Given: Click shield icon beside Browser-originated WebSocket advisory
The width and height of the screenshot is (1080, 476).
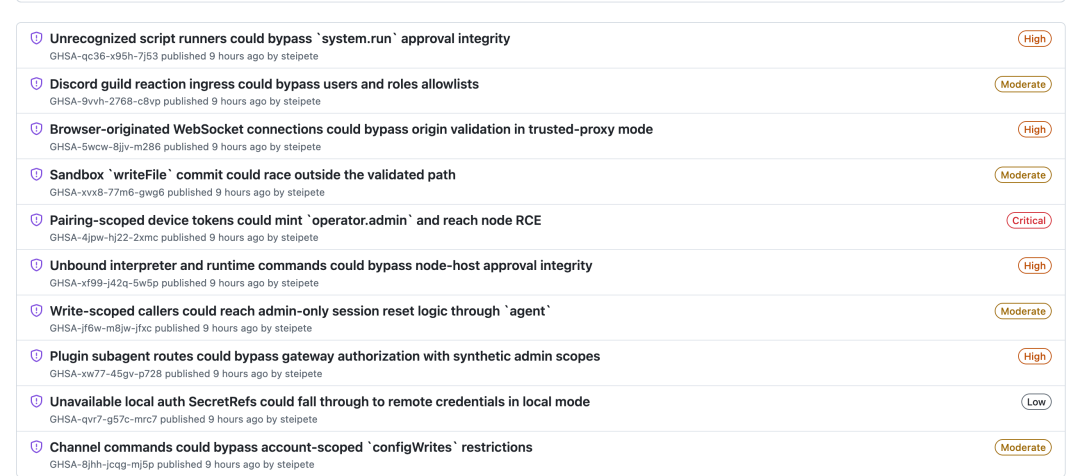Looking at the screenshot, I should 37,129.
